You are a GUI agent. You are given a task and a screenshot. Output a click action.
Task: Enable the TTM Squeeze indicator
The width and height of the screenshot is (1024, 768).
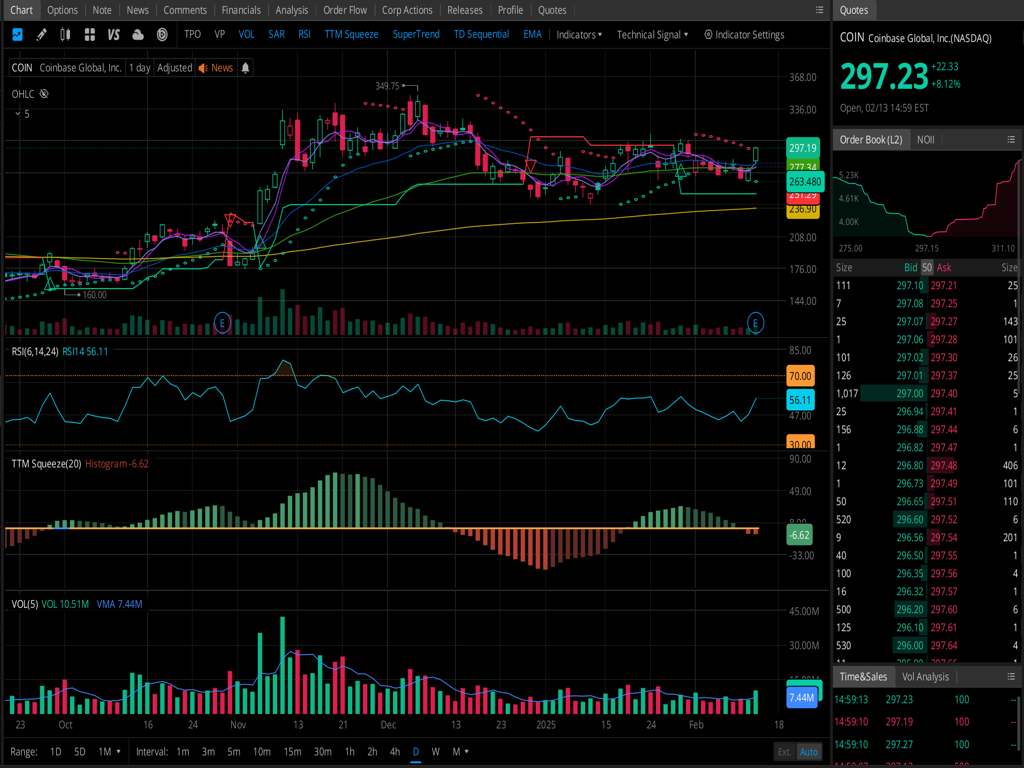point(351,34)
